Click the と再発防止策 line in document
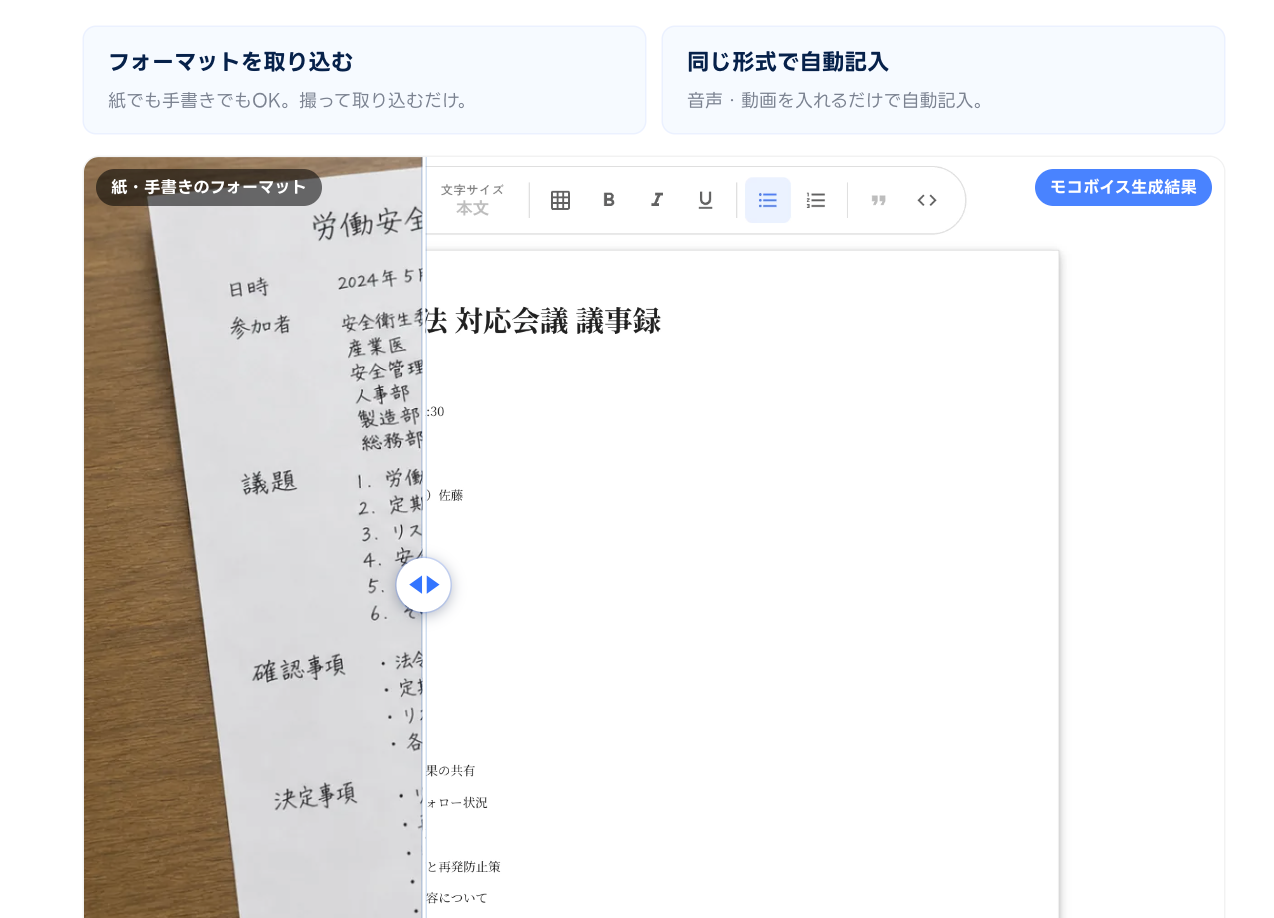Viewport: 1274px width, 918px height. [463, 866]
